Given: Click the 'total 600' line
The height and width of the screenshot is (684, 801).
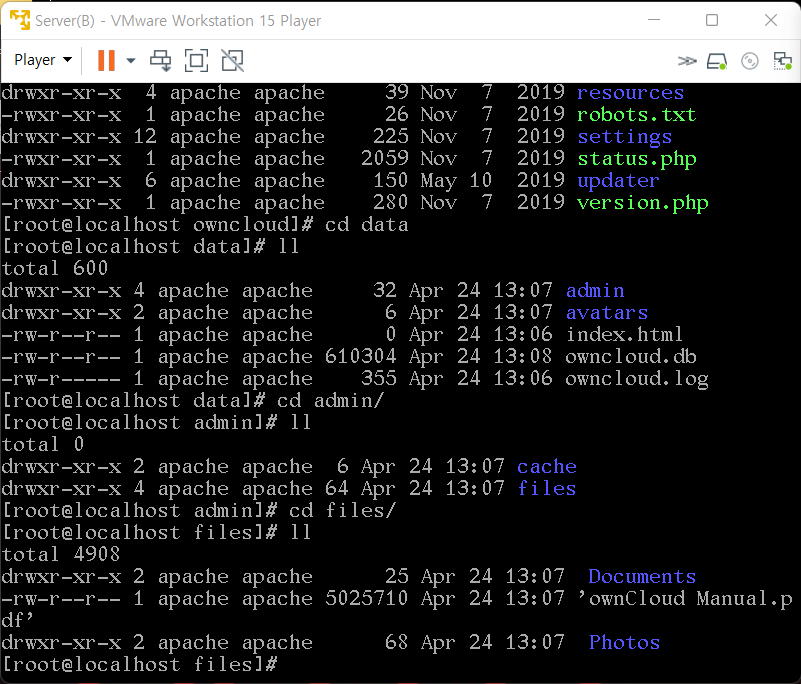Looking at the screenshot, I should coord(55,269).
